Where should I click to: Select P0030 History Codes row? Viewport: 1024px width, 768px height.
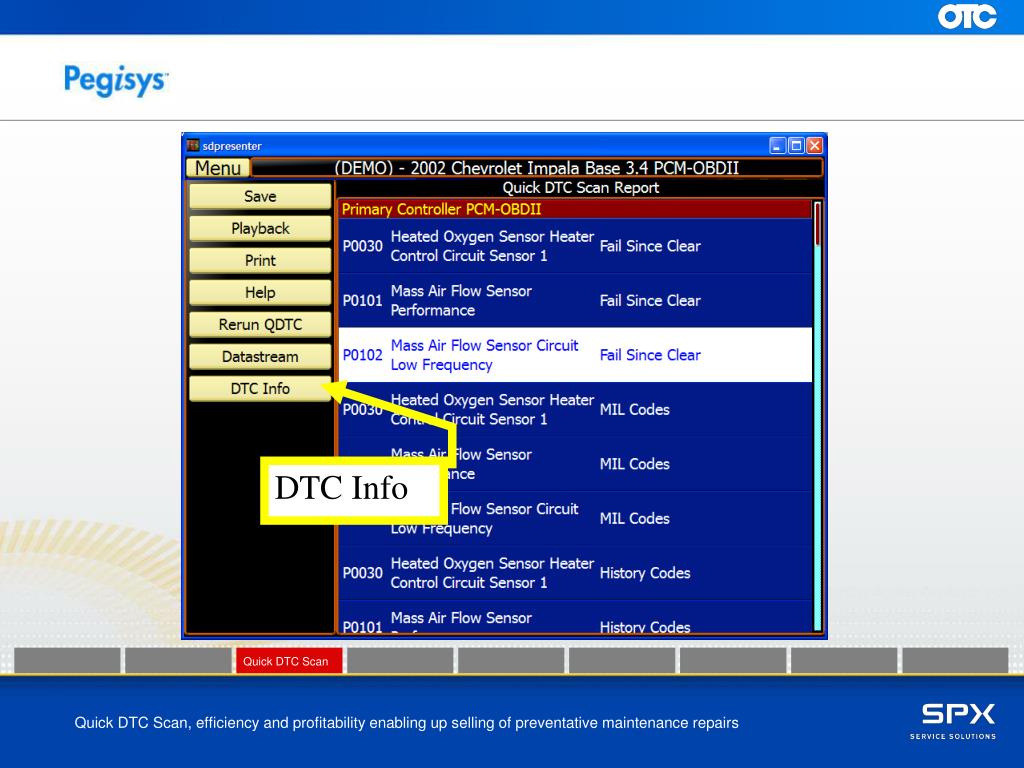click(575, 573)
